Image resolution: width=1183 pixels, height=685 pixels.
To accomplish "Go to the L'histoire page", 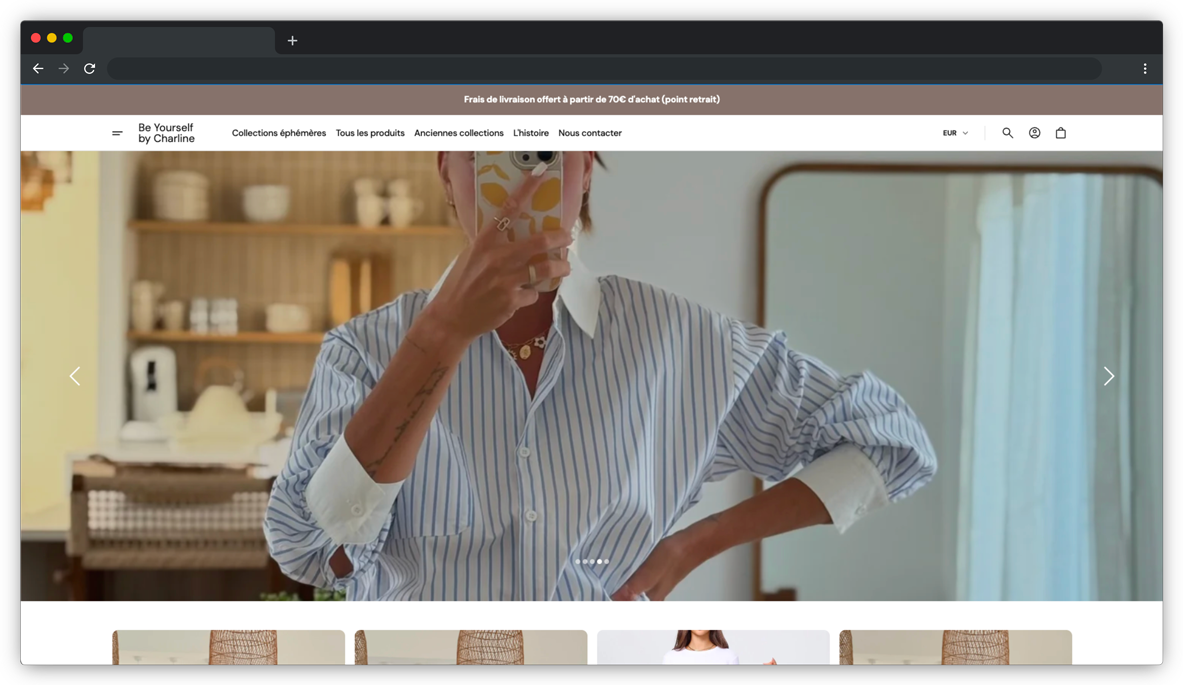I will [531, 133].
